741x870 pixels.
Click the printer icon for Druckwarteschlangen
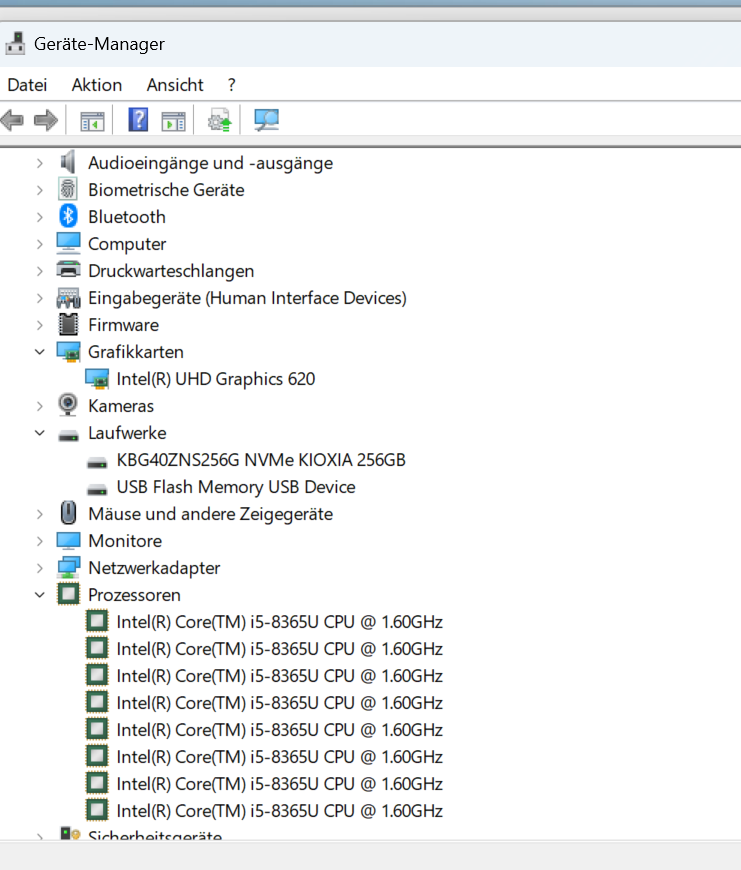pyautogui.click(x=68, y=270)
